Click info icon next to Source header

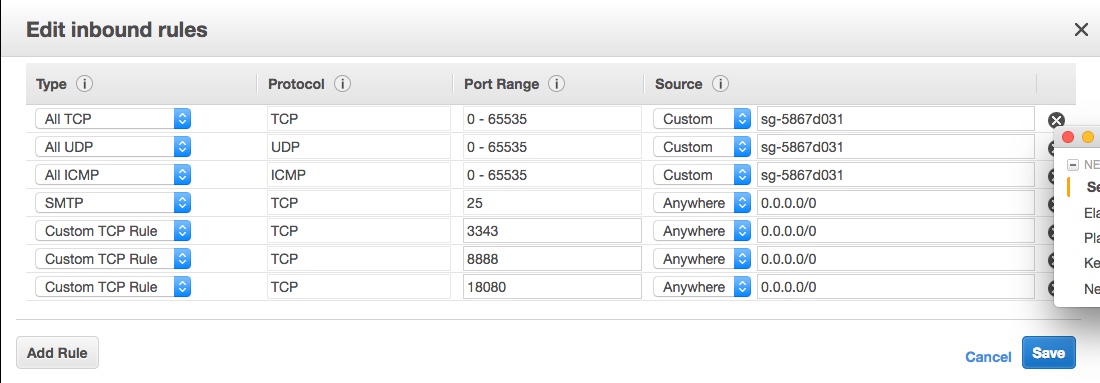tap(720, 84)
